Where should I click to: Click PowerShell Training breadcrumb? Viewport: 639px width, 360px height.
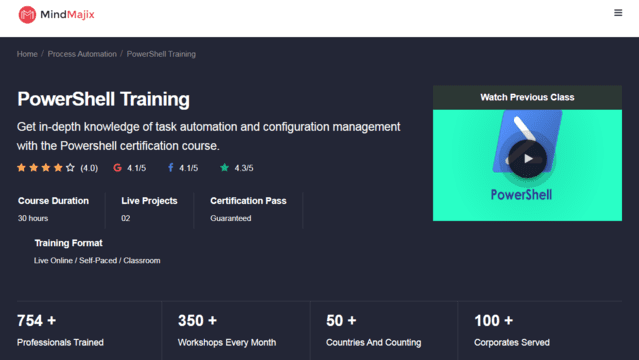coord(161,54)
